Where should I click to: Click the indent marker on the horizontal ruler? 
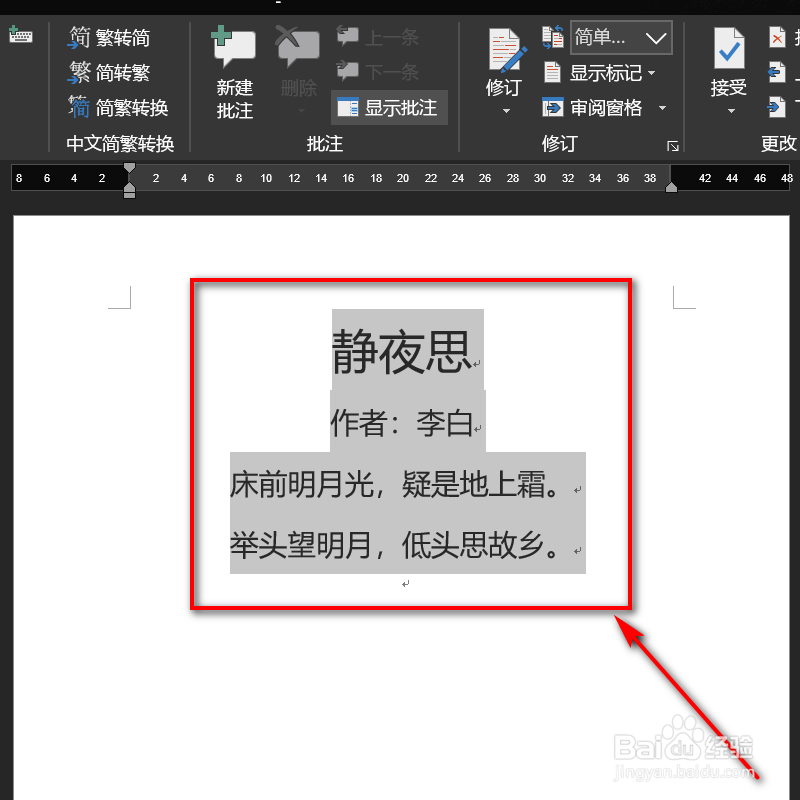(129, 190)
